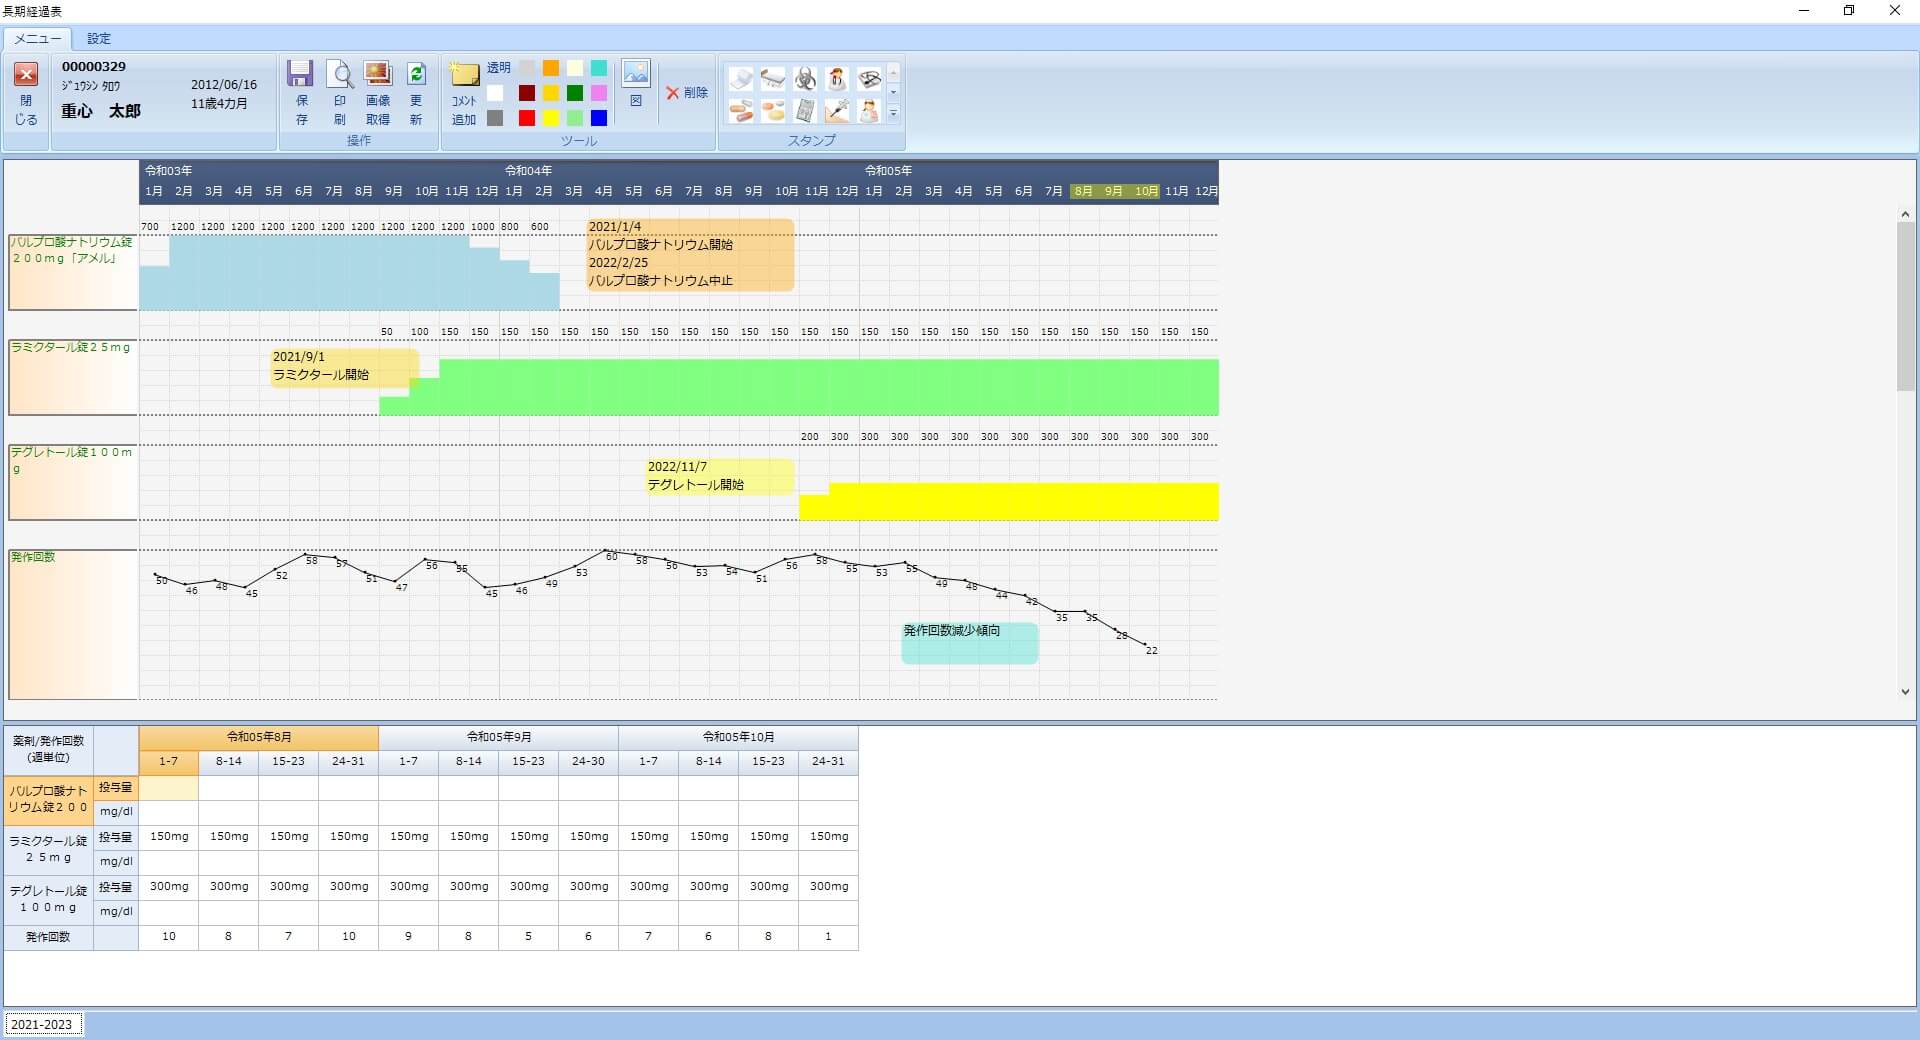
Task: Close the chart with 閉じる button
Action: [26, 92]
